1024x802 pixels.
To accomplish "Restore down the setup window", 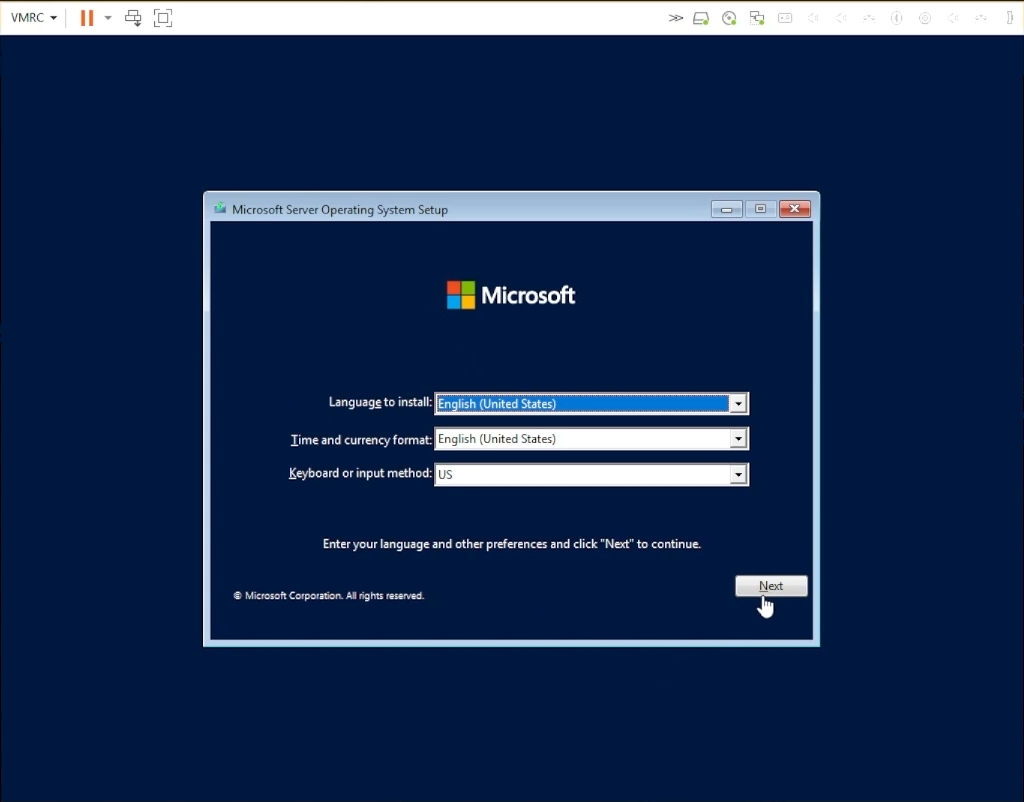I will pos(759,208).
